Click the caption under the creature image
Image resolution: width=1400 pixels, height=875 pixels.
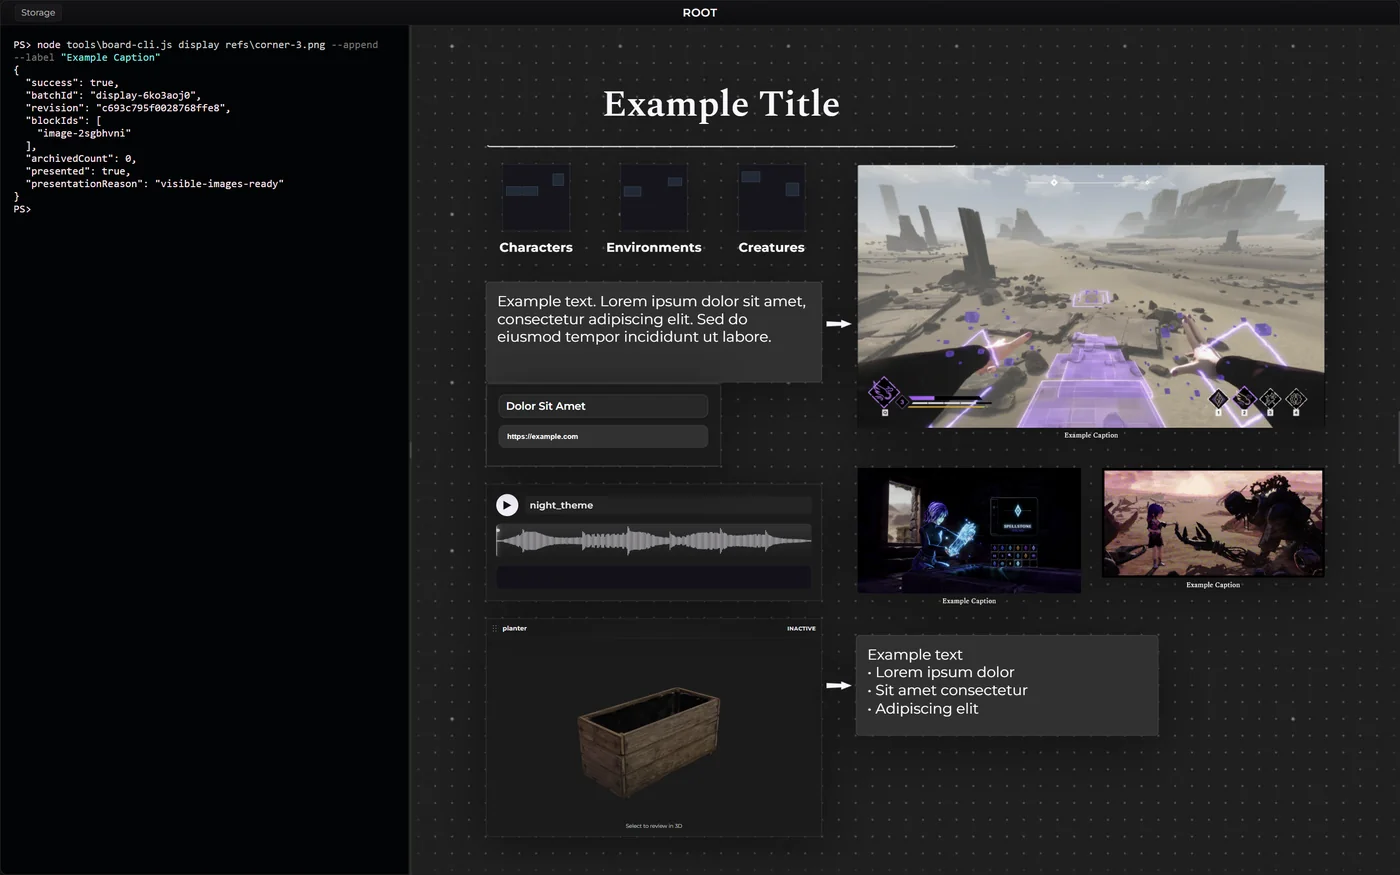(1213, 585)
